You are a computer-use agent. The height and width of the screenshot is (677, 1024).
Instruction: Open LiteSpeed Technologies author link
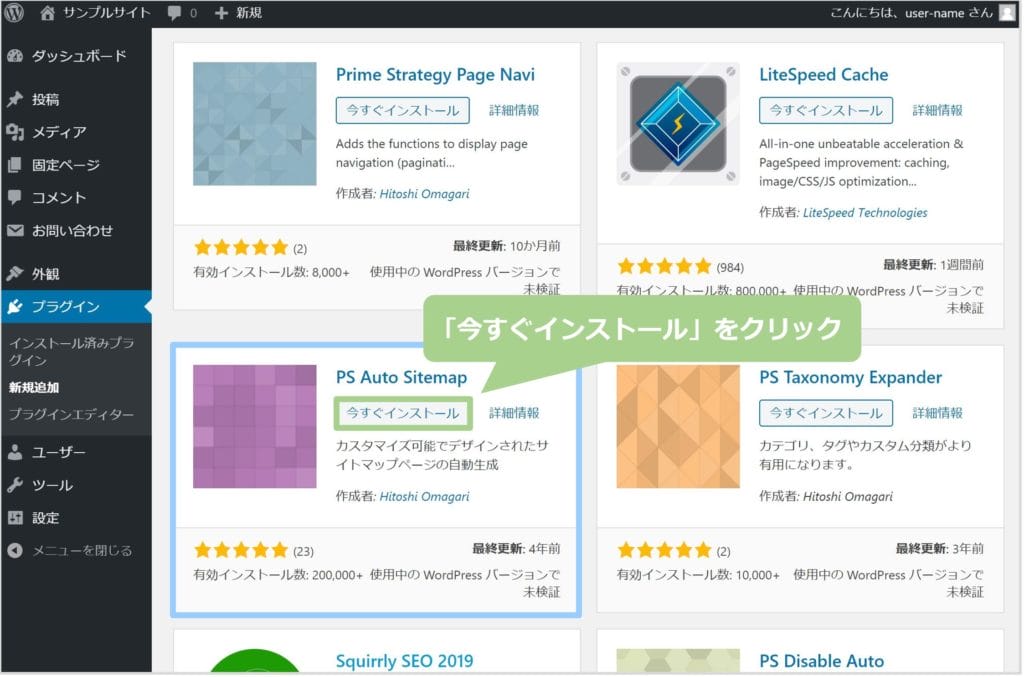coord(865,213)
